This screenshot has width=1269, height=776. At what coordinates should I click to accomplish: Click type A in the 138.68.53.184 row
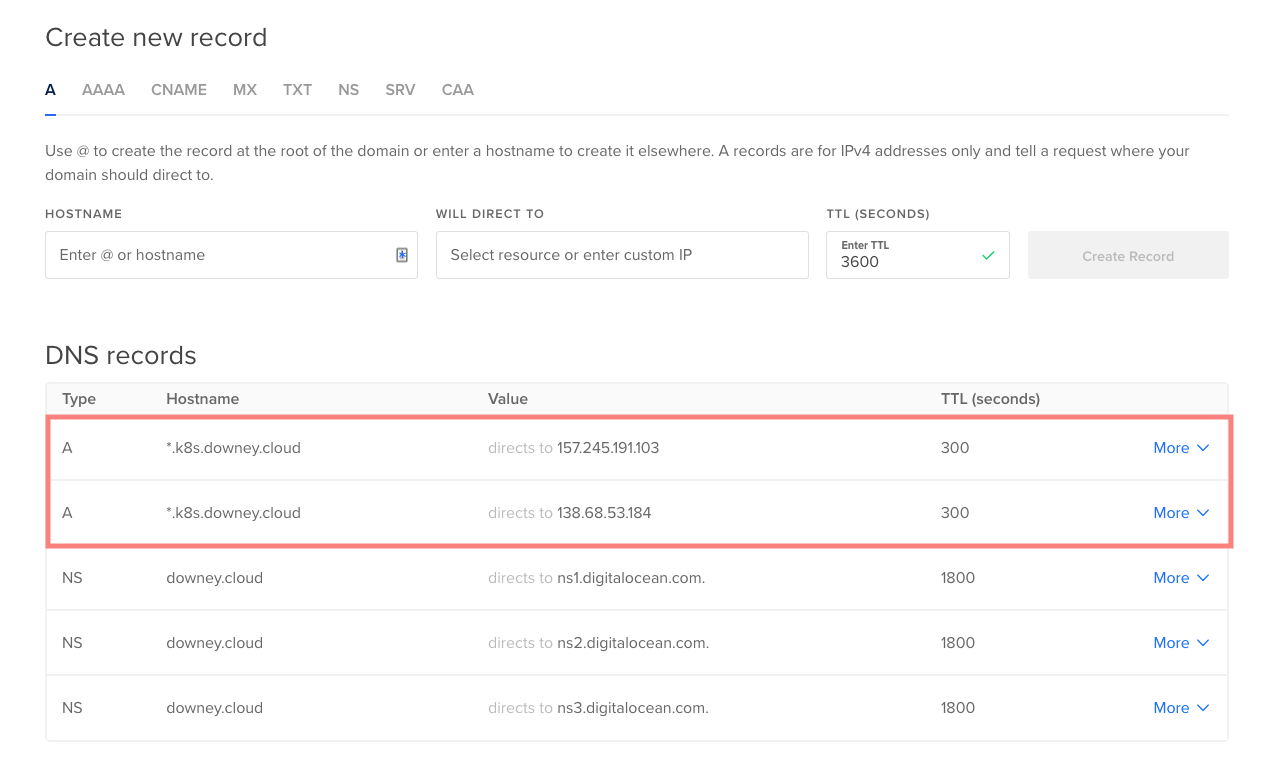coord(67,513)
